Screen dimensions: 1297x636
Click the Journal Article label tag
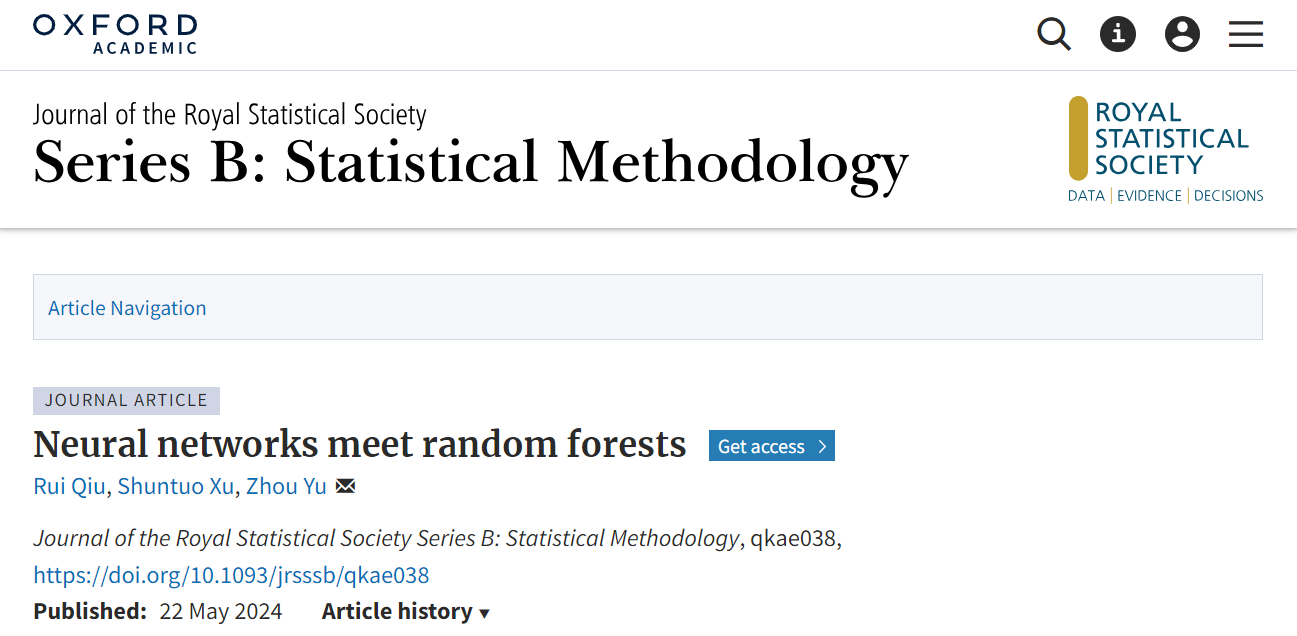[126, 400]
